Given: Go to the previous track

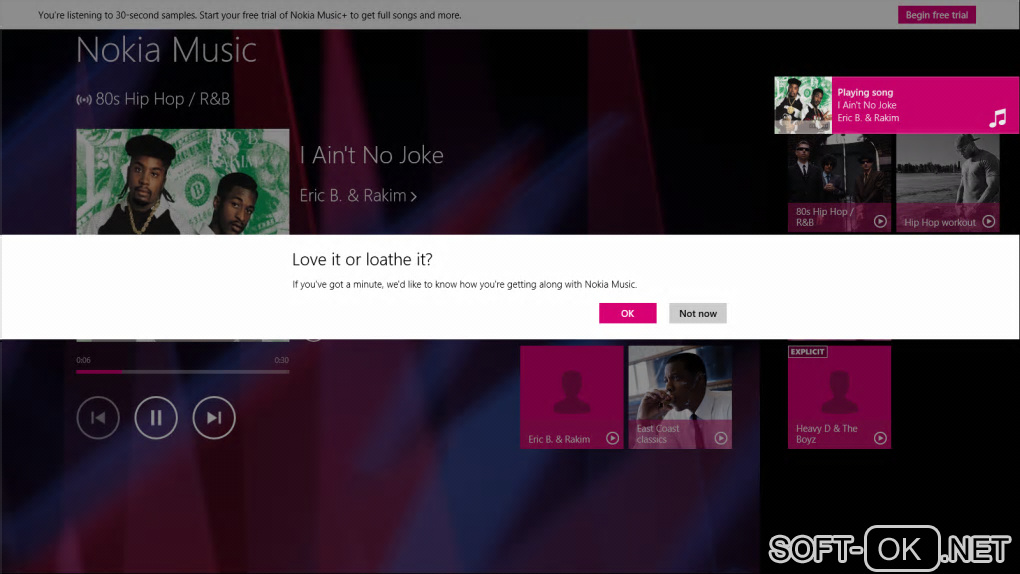Looking at the screenshot, I should pos(98,418).
